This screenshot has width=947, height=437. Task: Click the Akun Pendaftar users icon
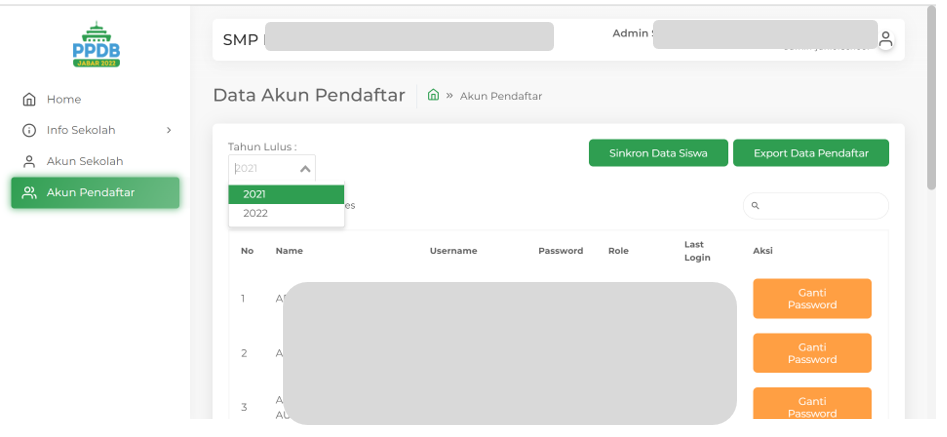point(29,192)
